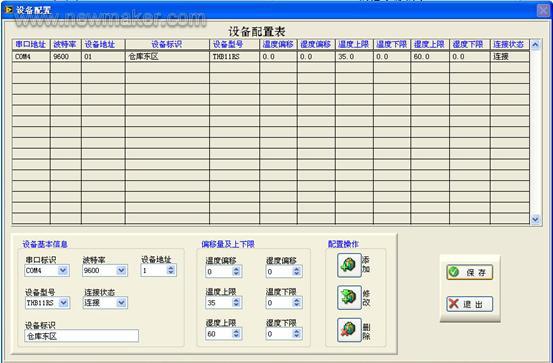Click the 添加 (add device) icon button

pyautogui.click(x=349, y=265)
